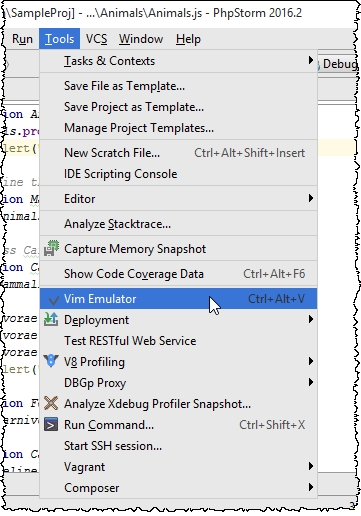The image size is (361, 516).
Task: Choose Show Code Coverage Data
Action: coord(178,274)
